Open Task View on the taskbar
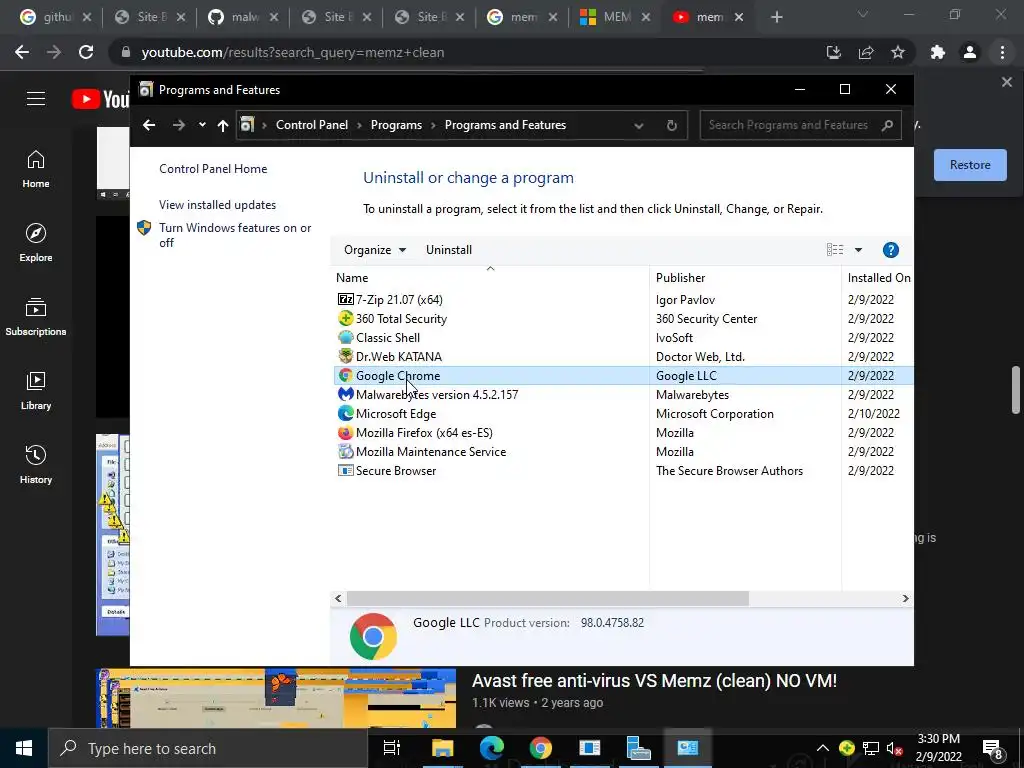Image resolution: width=1024 pixels, height=768 pixels. coord(392,748)
